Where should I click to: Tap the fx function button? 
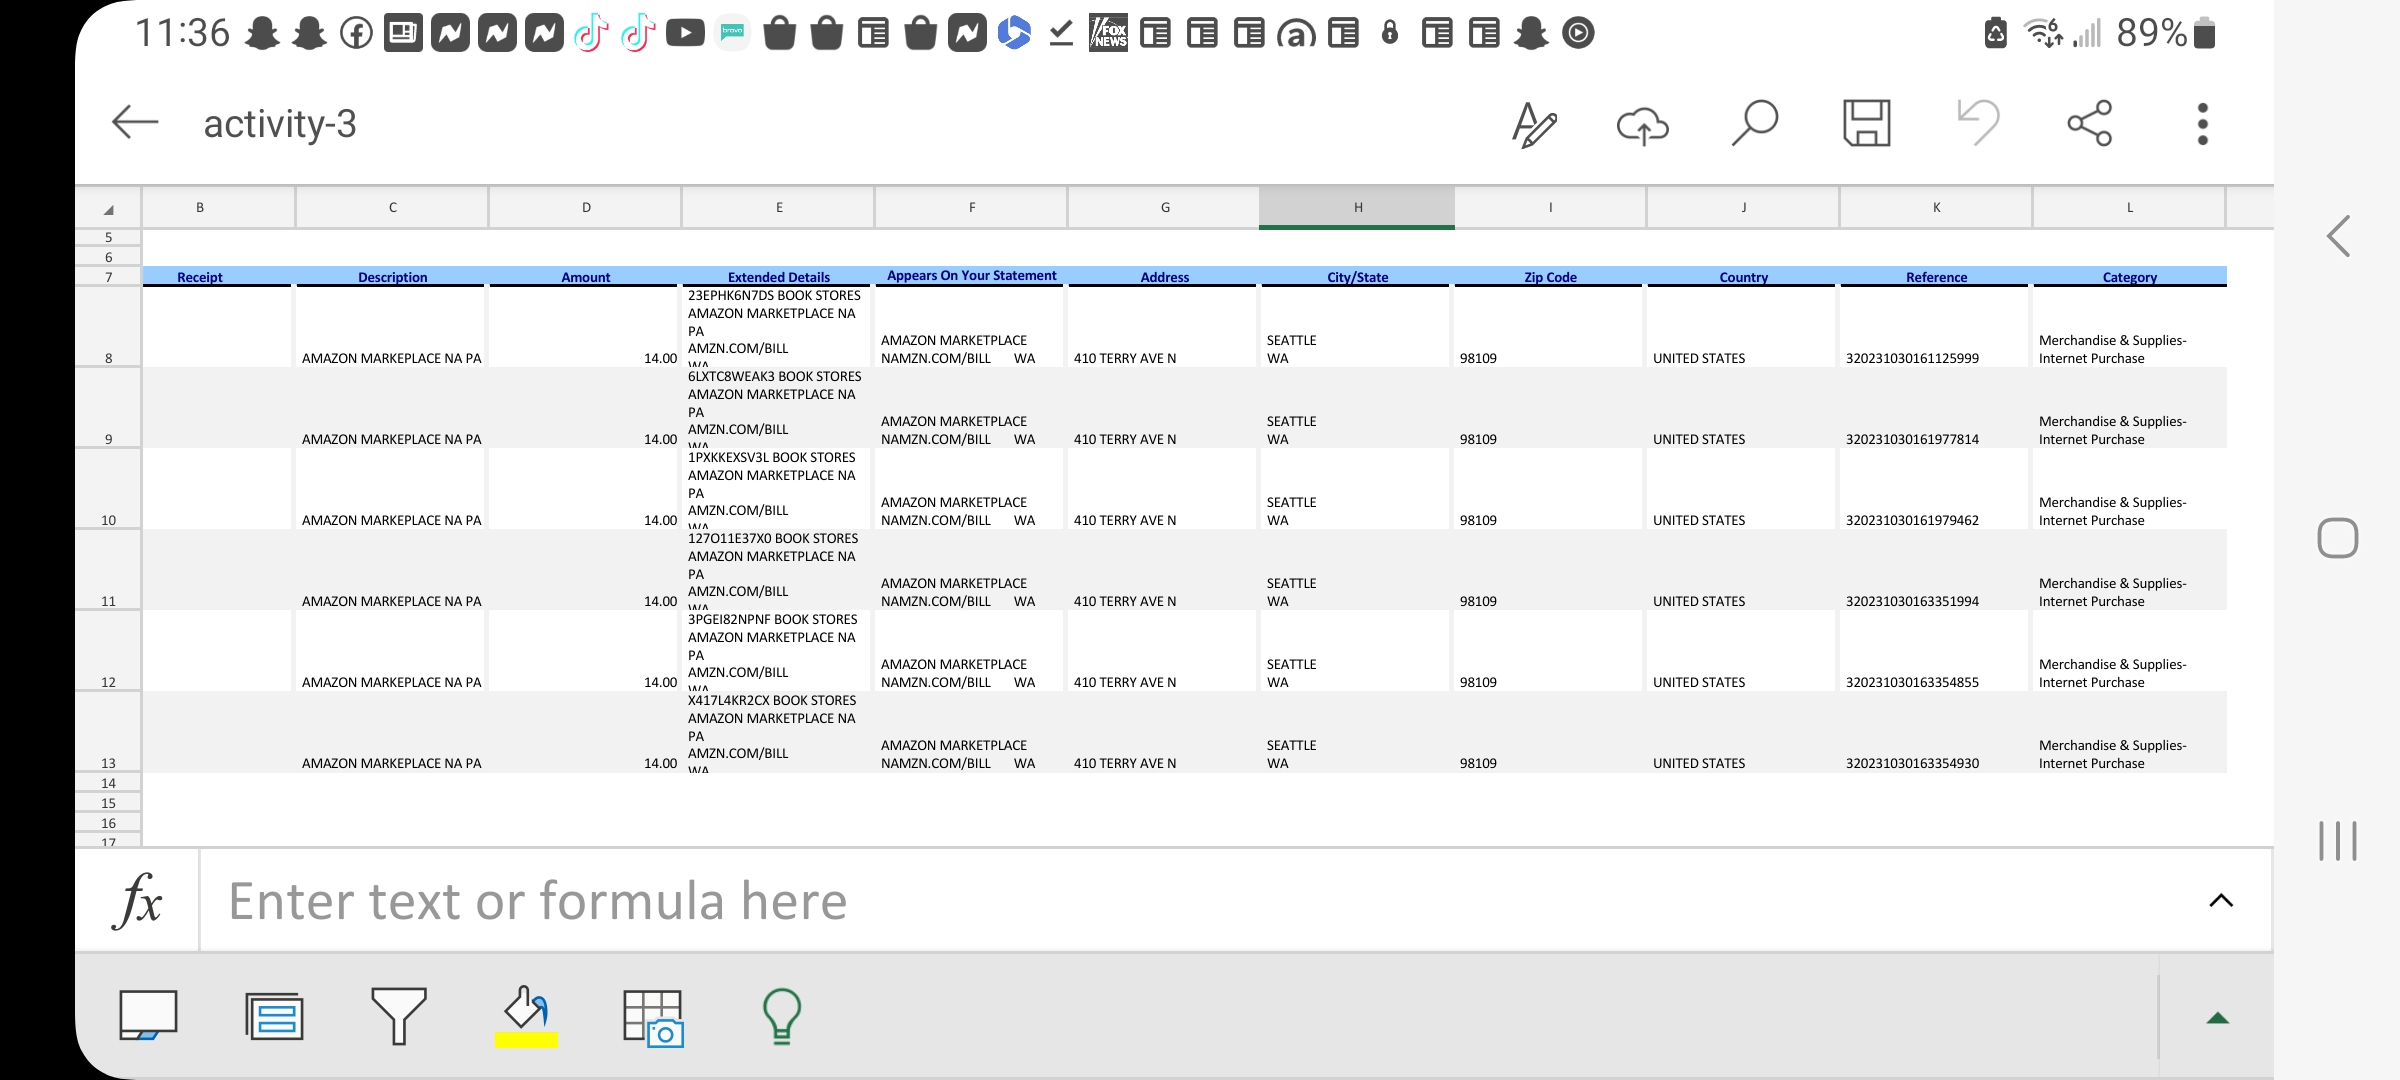(x=138, y=900)
